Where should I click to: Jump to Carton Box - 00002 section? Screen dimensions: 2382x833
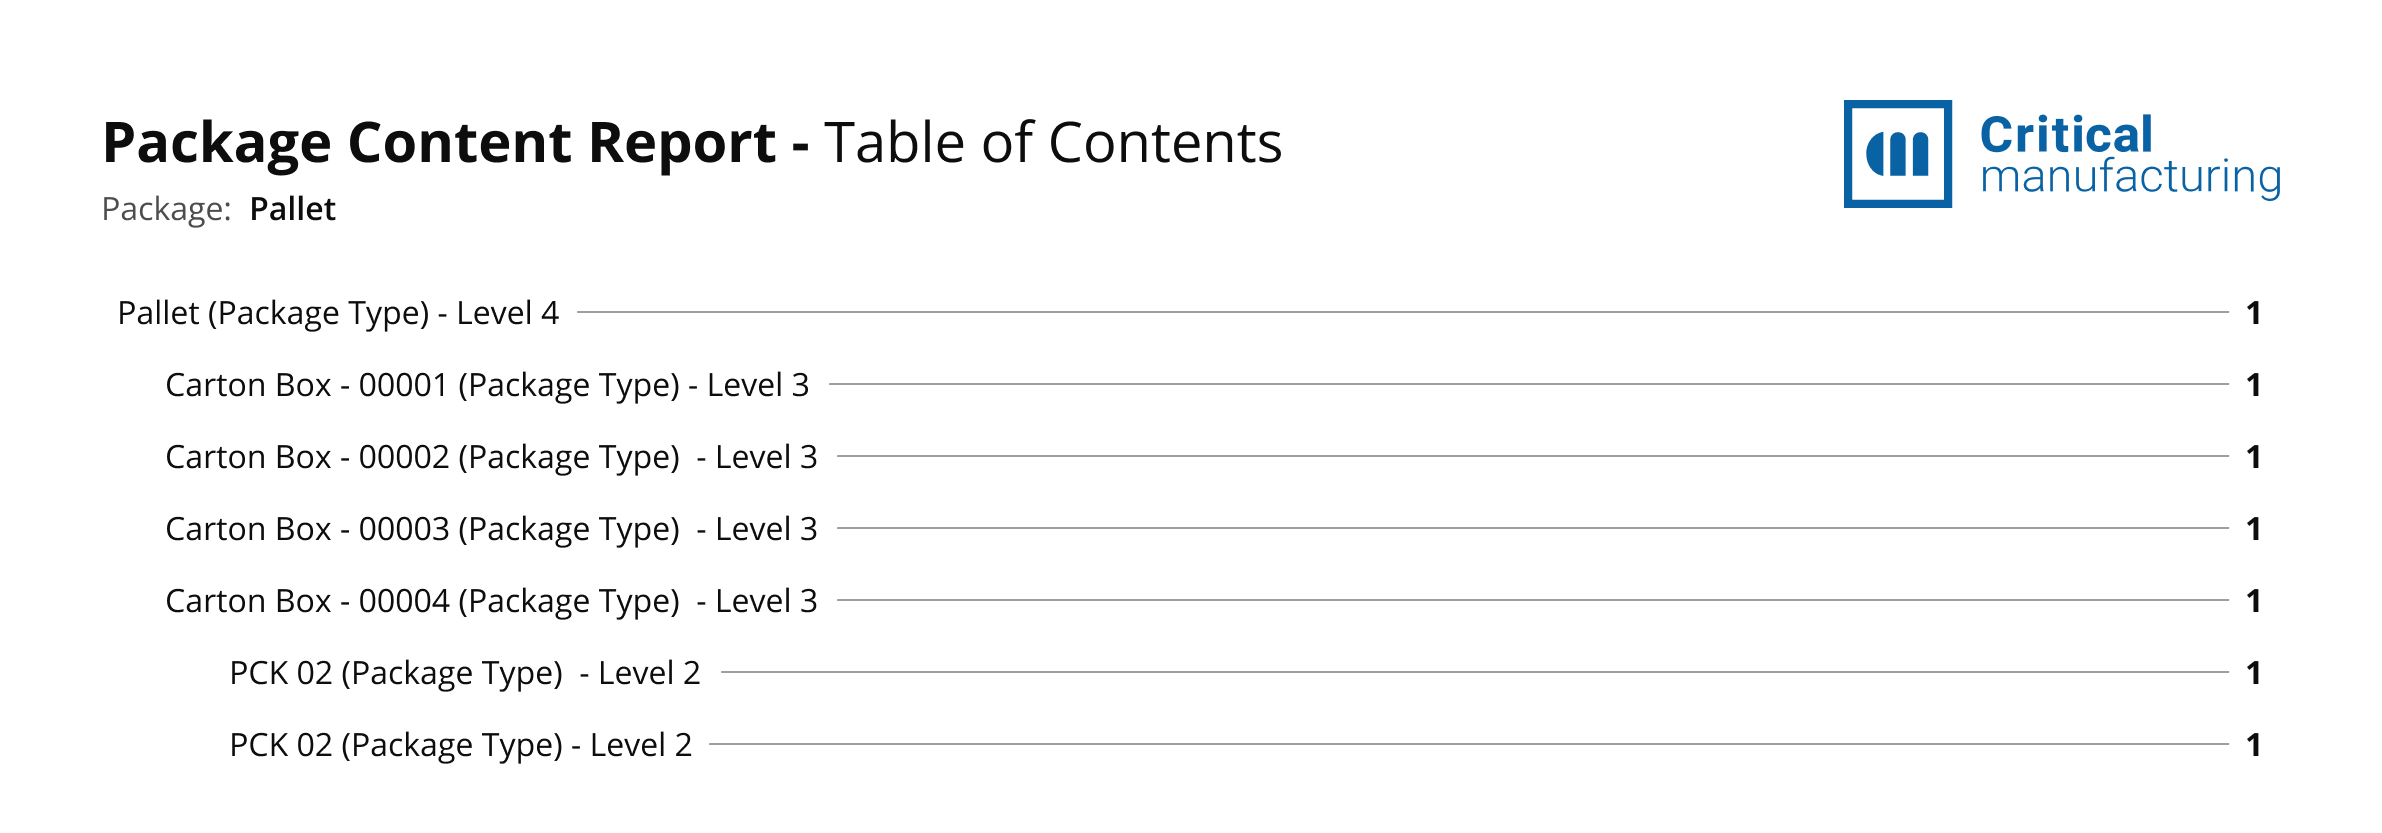click(491, 457)
